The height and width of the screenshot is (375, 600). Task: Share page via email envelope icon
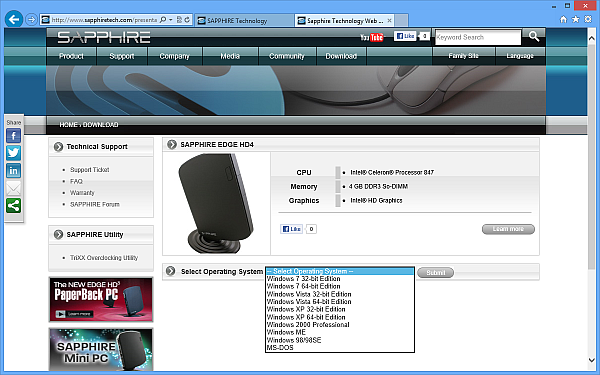pyautogui.click(x=13, y=188)
